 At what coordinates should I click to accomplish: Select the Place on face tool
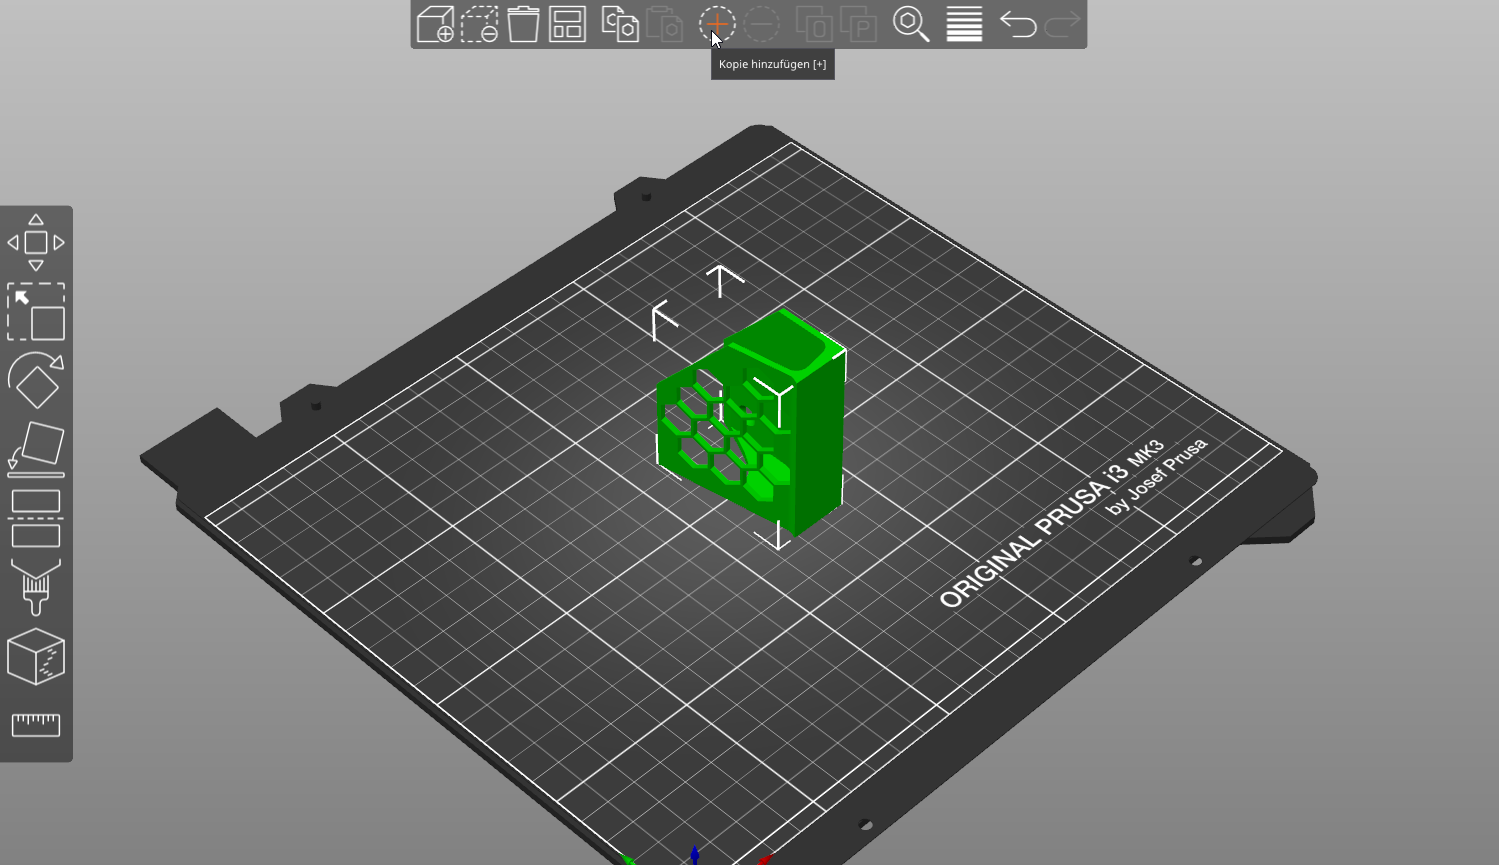coord(36,449)
